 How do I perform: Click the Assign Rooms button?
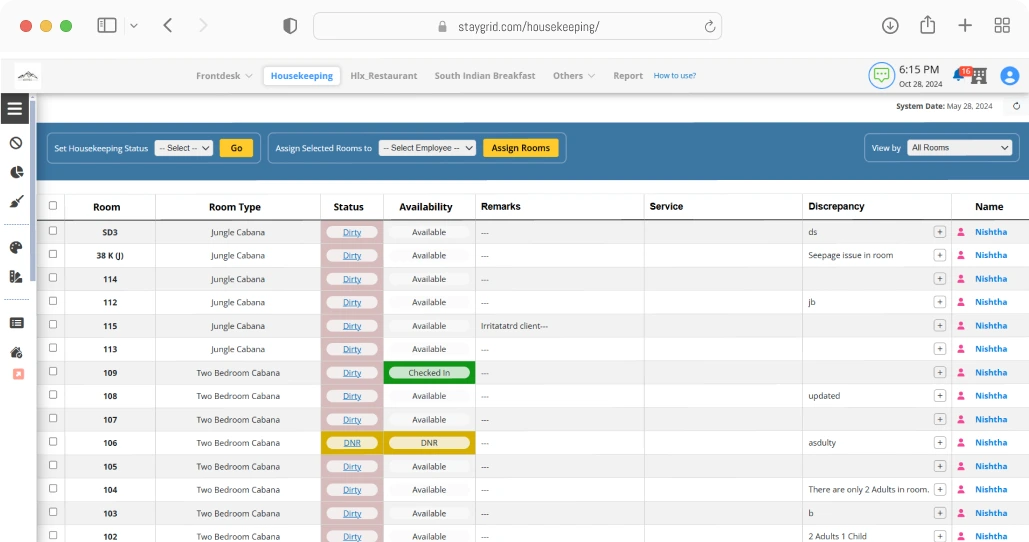pyautogui.click(x=521, y=148)
